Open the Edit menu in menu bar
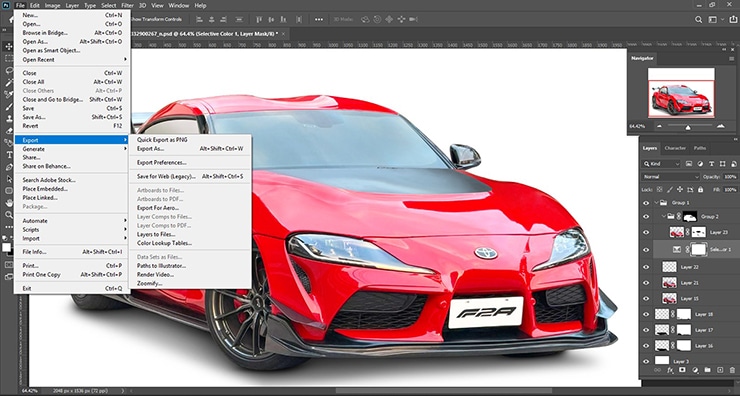 tap(35, 6)
